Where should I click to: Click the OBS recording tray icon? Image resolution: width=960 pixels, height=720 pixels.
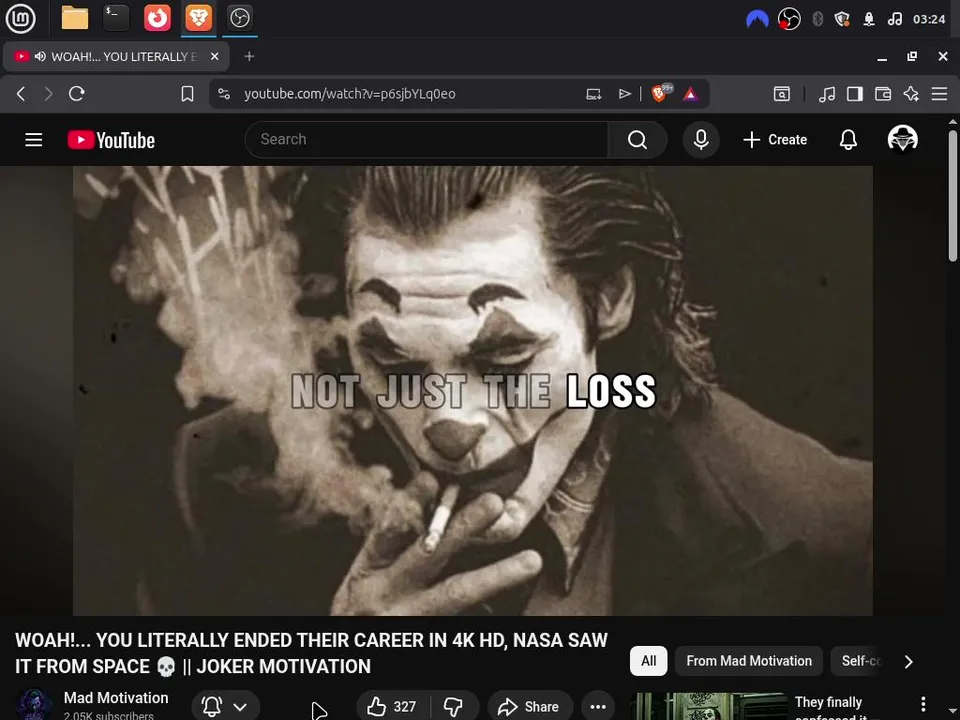[789, 19]
